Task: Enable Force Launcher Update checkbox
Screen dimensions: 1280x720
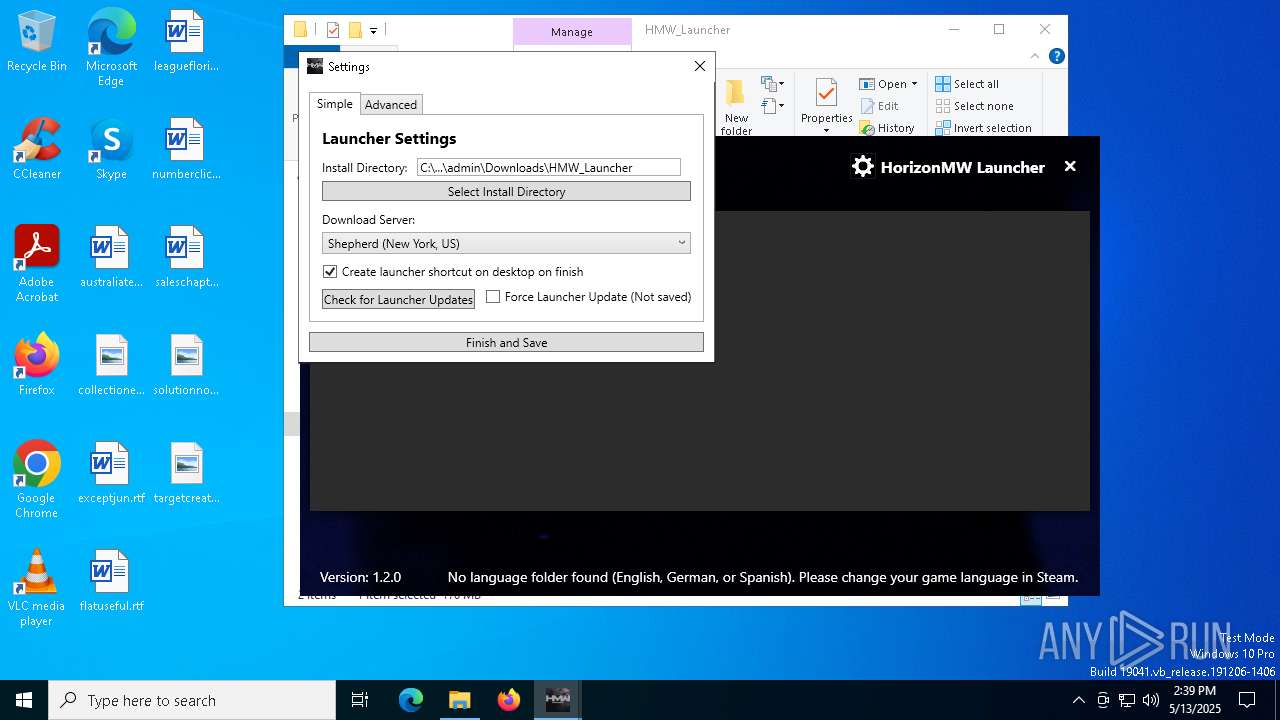Action: tap(493, 297)
